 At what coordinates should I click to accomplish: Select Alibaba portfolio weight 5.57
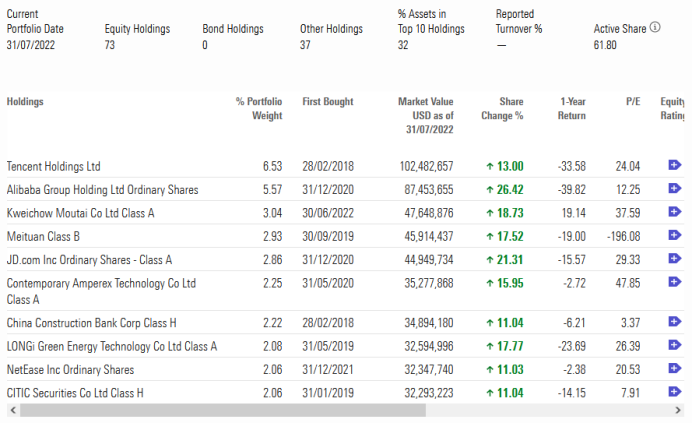tap(272, 190)
